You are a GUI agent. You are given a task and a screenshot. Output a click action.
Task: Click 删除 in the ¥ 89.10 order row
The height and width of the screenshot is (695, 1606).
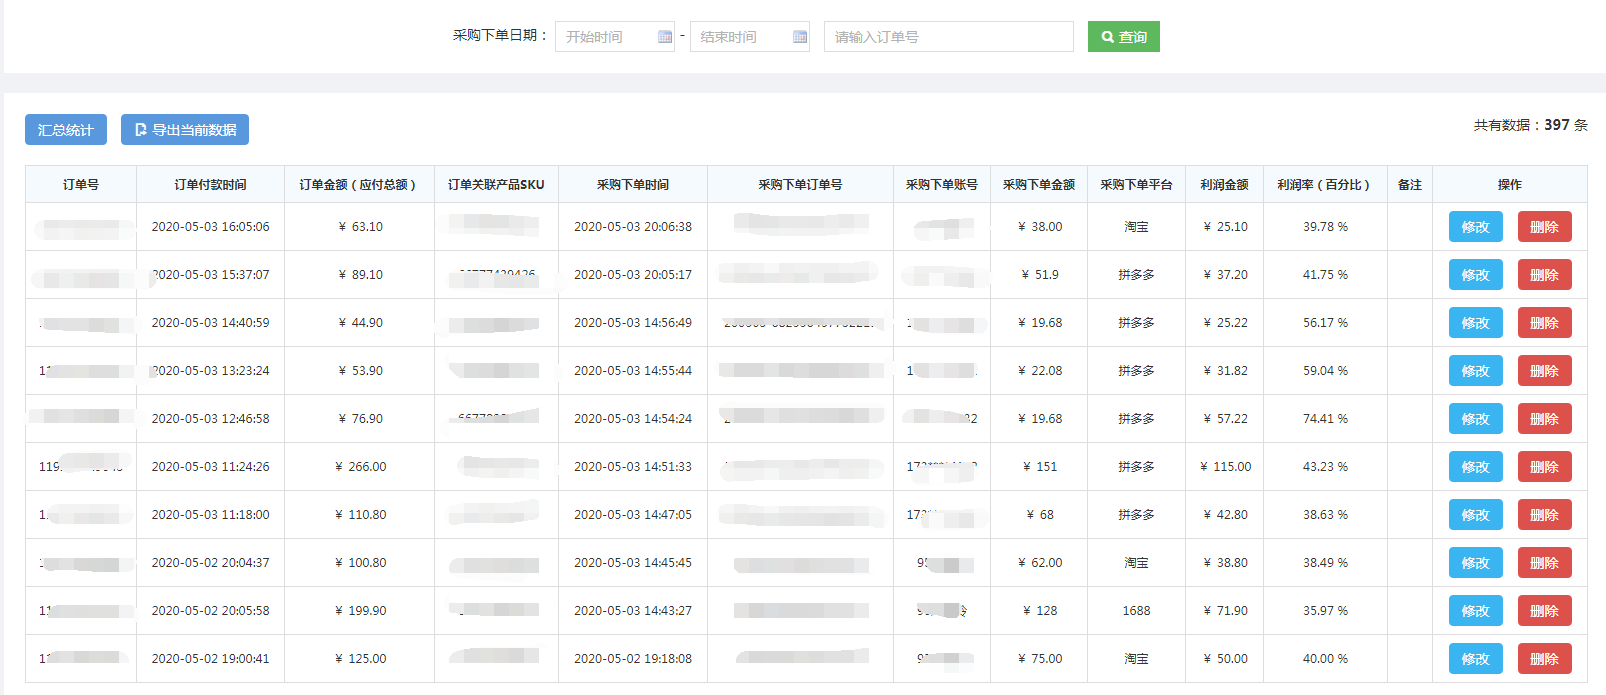(1545, 275)
